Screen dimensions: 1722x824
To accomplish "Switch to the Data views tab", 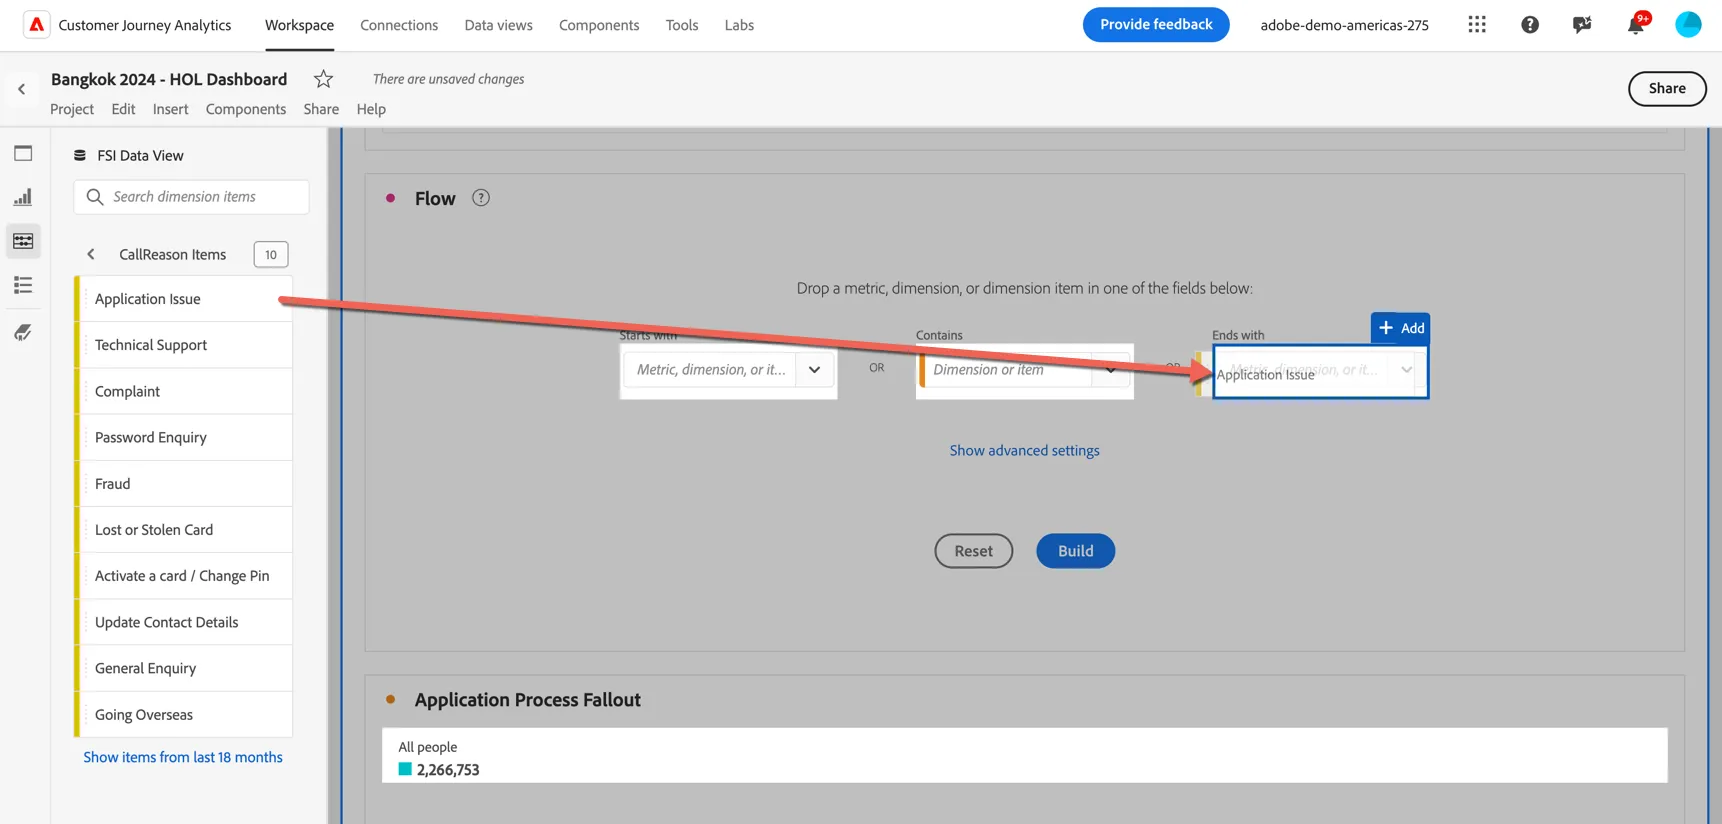I will pyautogui.click(x=498, y=25).
